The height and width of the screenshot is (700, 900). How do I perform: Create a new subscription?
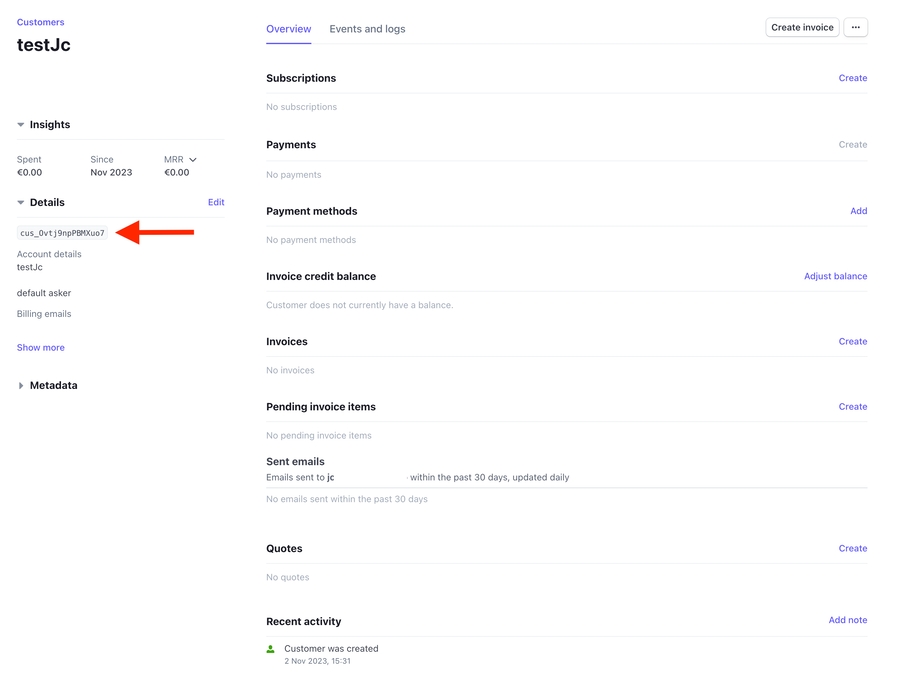point(852,78)
